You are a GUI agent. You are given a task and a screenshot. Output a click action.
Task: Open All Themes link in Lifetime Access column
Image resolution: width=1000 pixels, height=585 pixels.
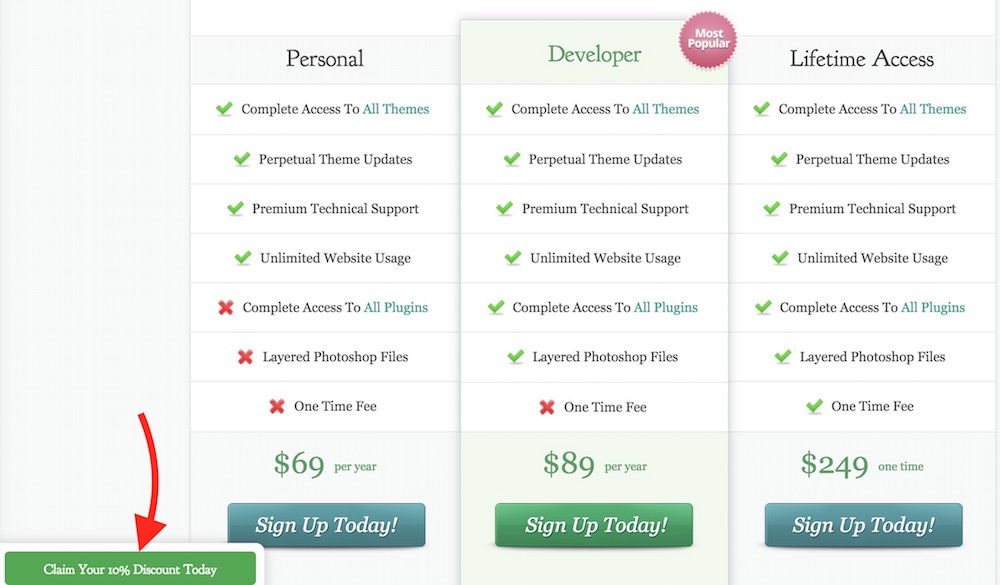(933, 109)
